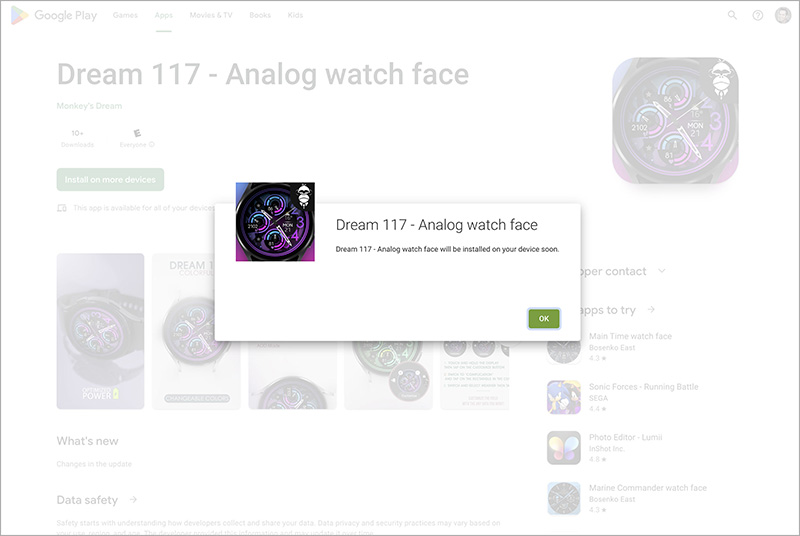Viewport: 800px width, 536px height.
Task: Go to the Kids tab
Action: [x=295, y=15]
